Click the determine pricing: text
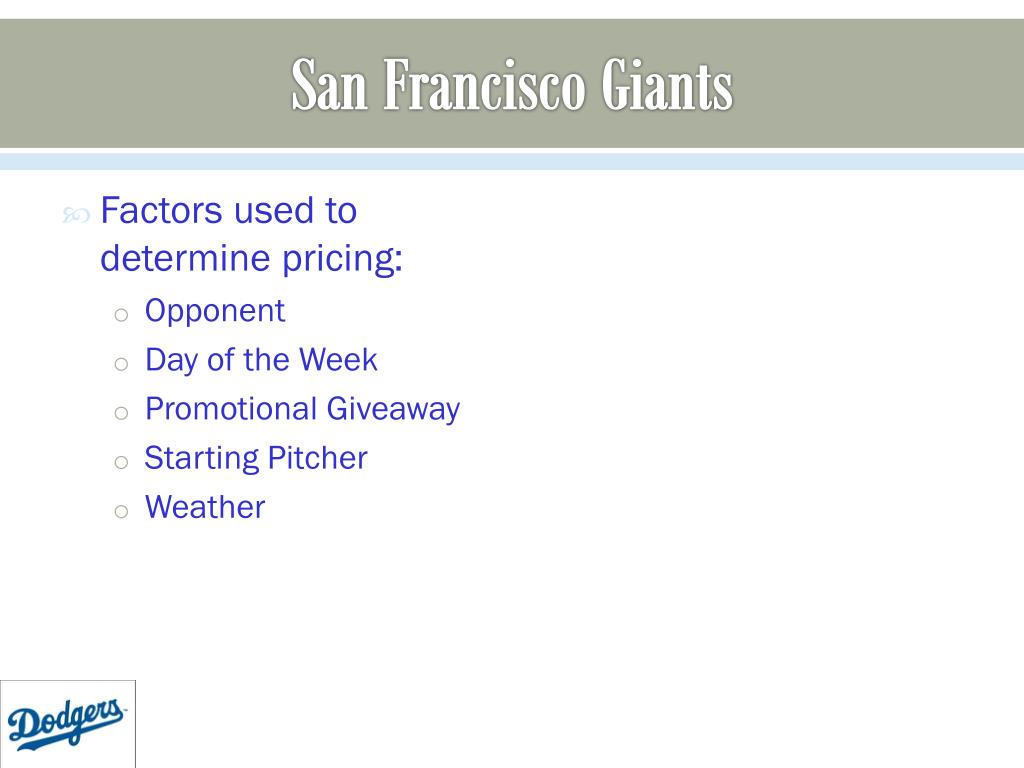Screen dimensions: 1024x768 tap(251, 259)
